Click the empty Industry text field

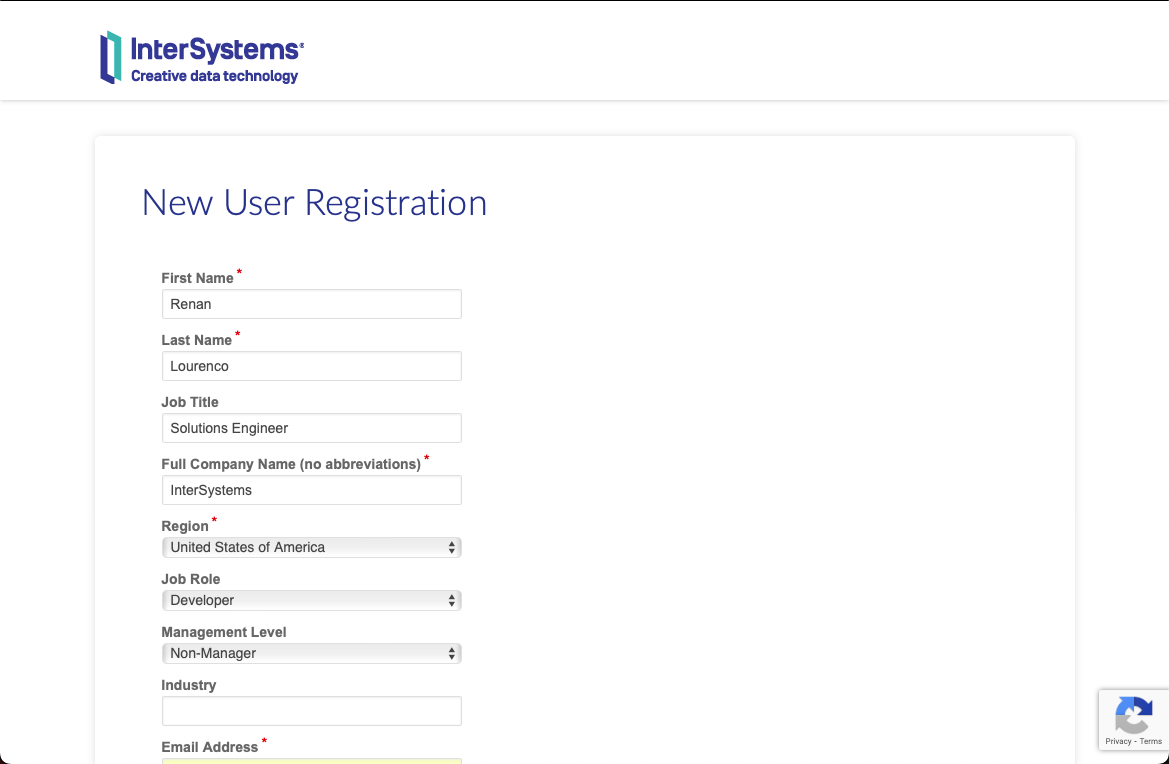(311, 711)
